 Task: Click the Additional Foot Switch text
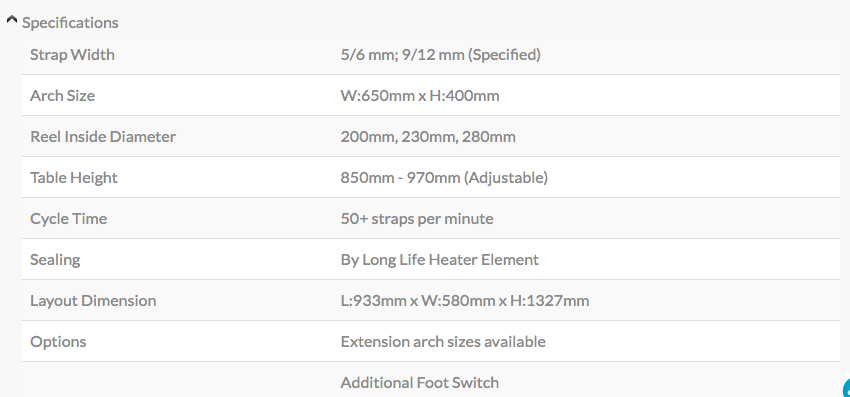coord(420,382)
